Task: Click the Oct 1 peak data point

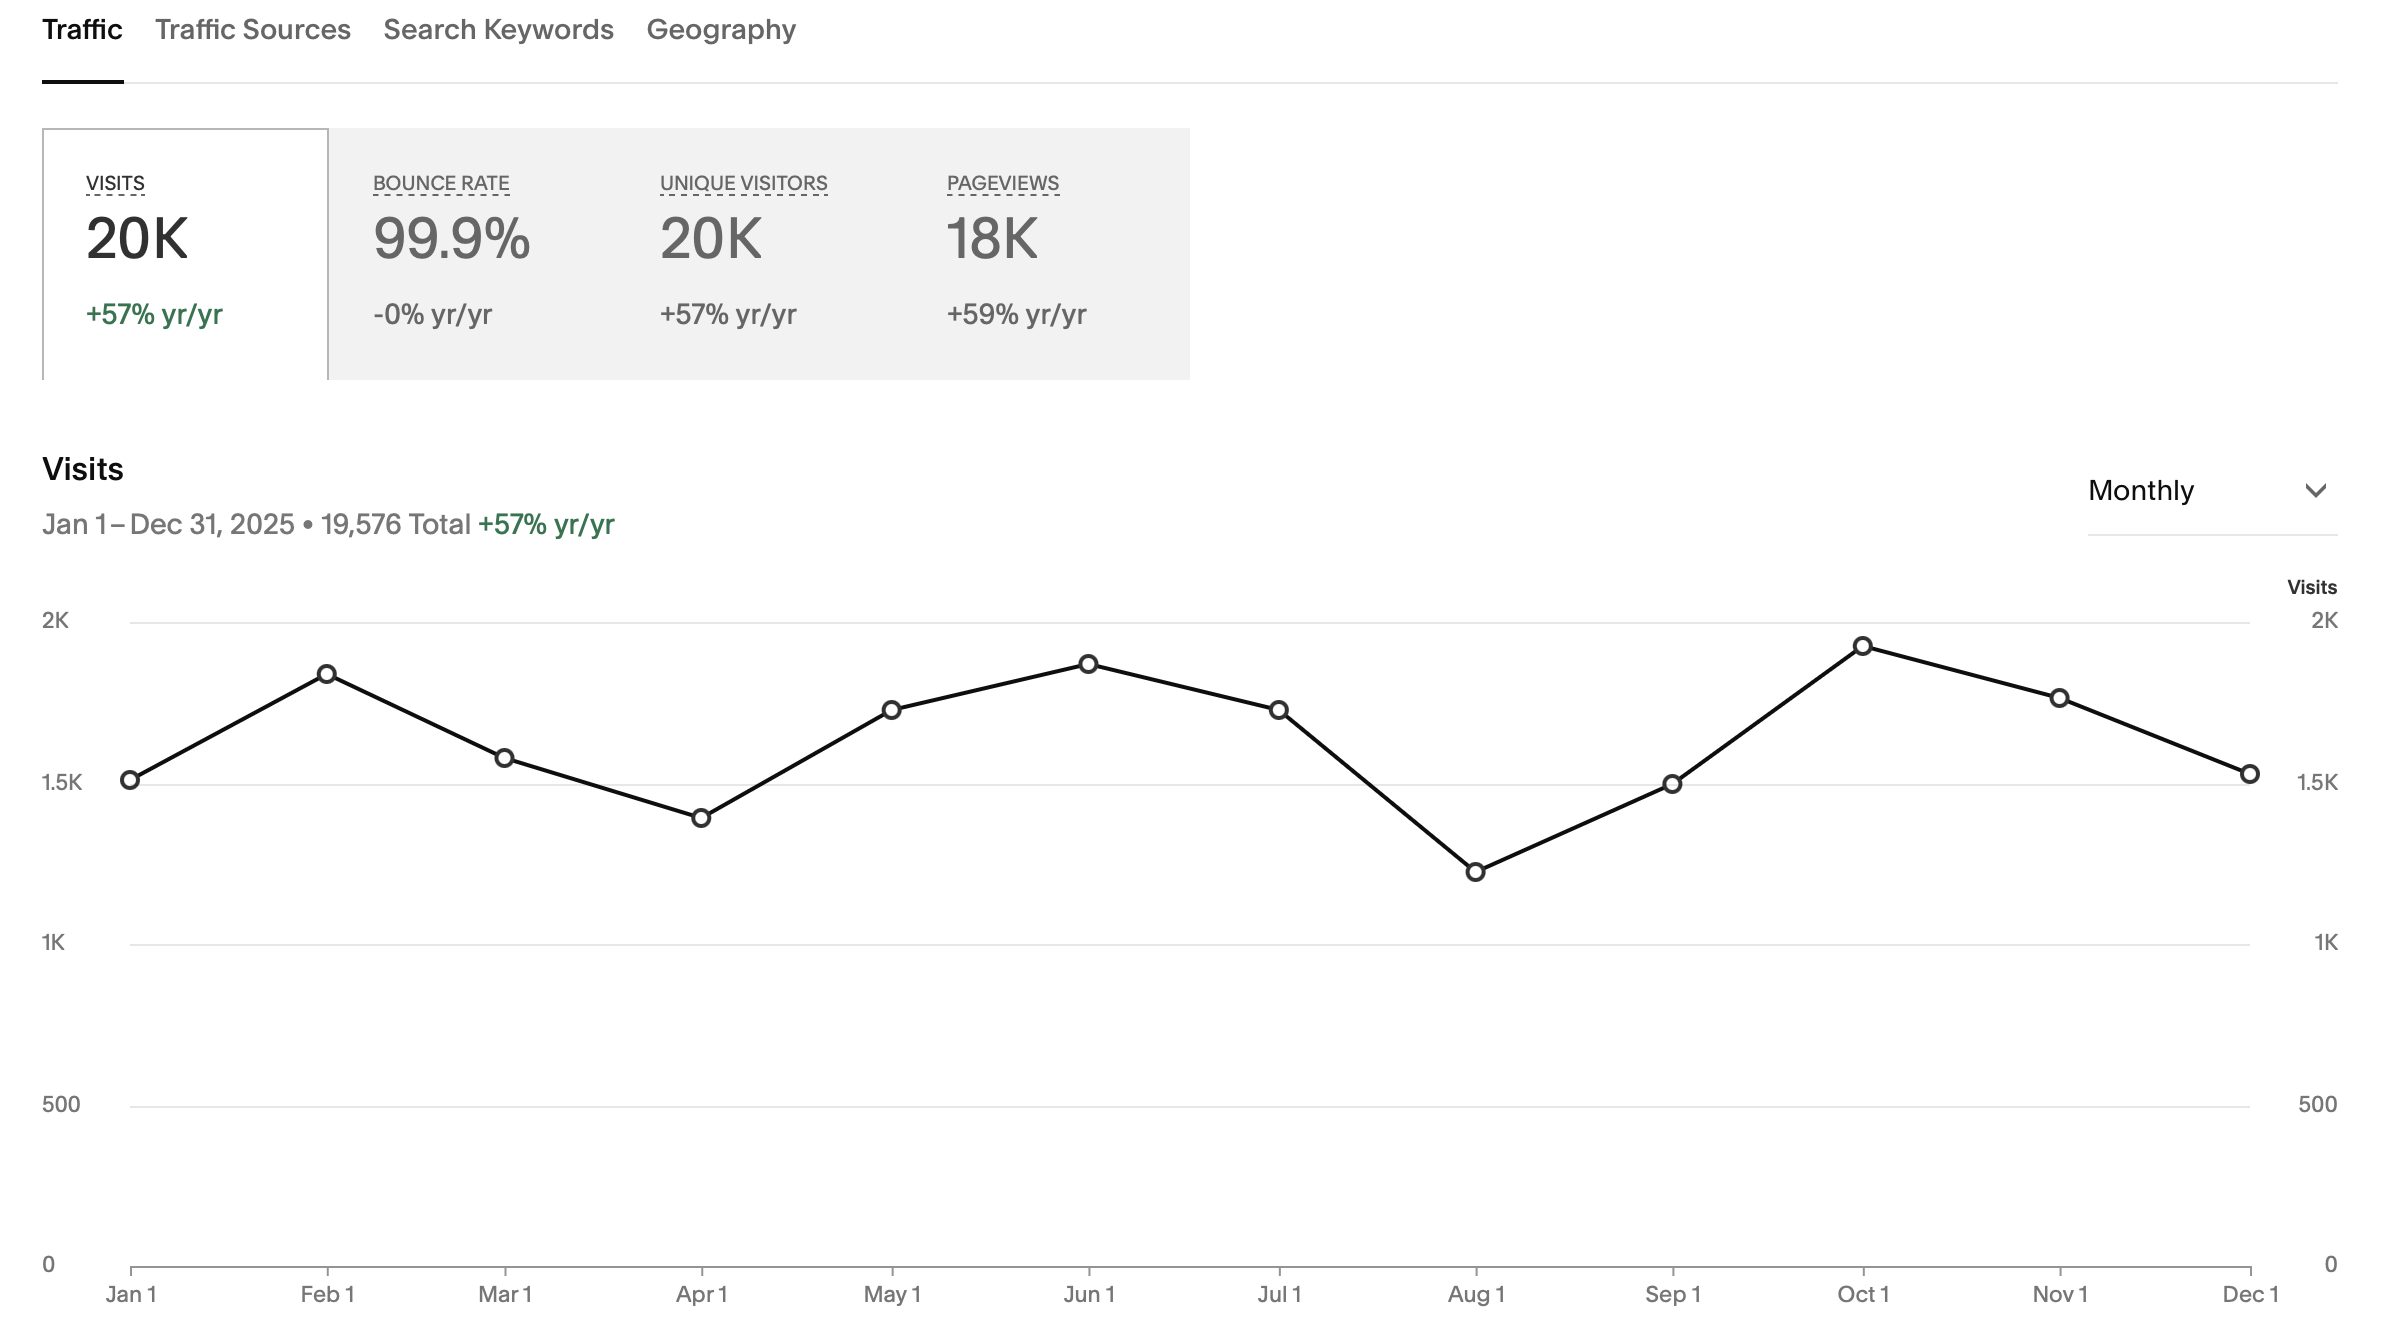Action: click(x=1863, y=646)
